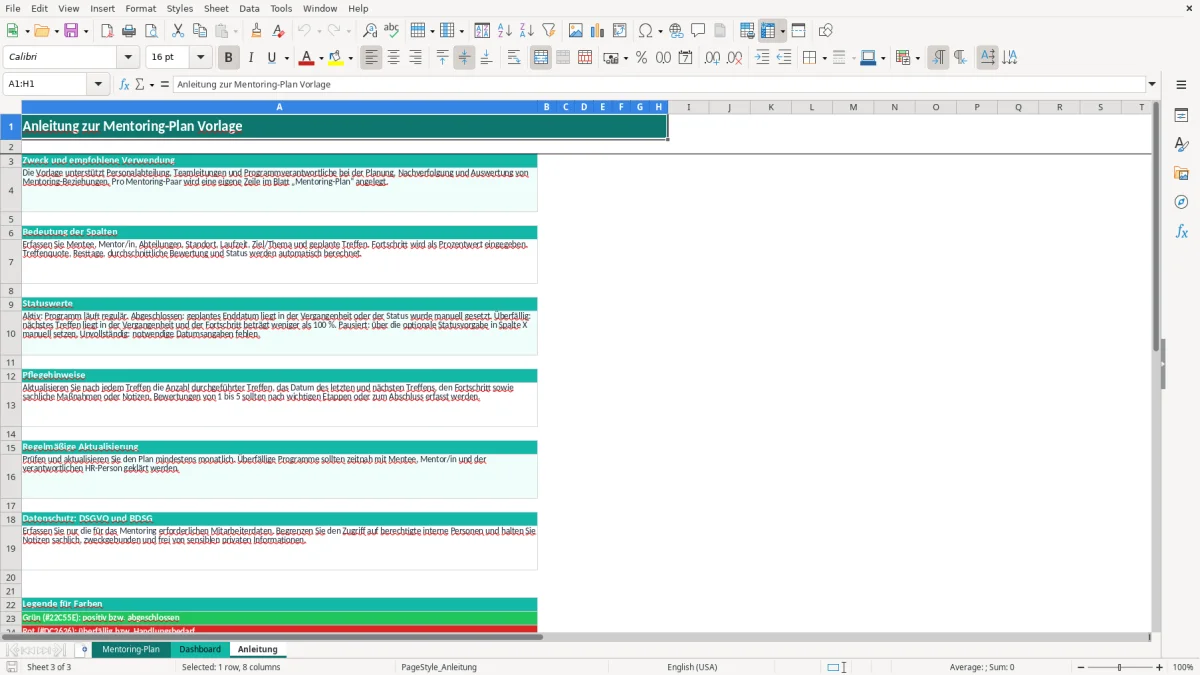
Task: Click Freeze Rows and Columns icon
Action: coord(768,31)
